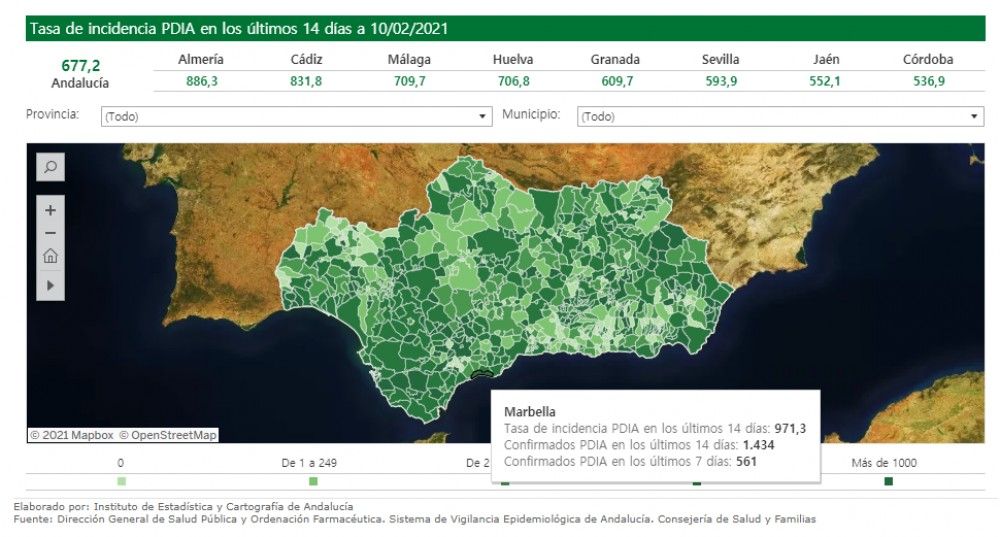Reset map view with the home icon
This screenshot has width=1000, height=537.
click(x=50, y=256)
